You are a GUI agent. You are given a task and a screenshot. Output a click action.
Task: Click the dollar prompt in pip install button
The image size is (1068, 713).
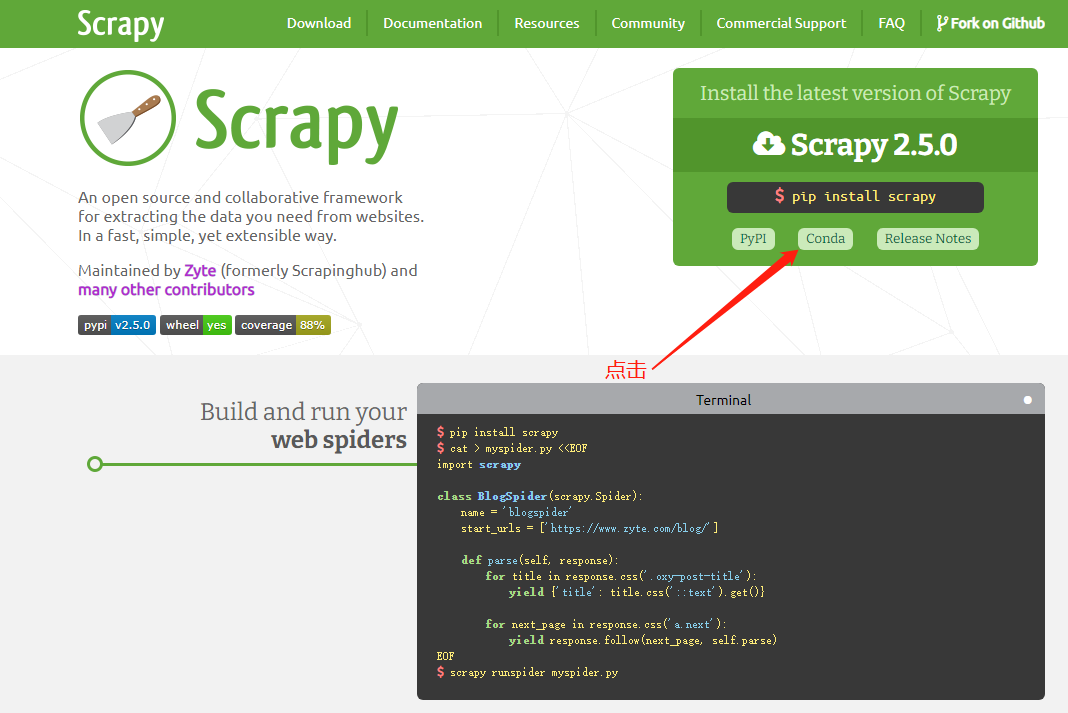pos(782,197)
